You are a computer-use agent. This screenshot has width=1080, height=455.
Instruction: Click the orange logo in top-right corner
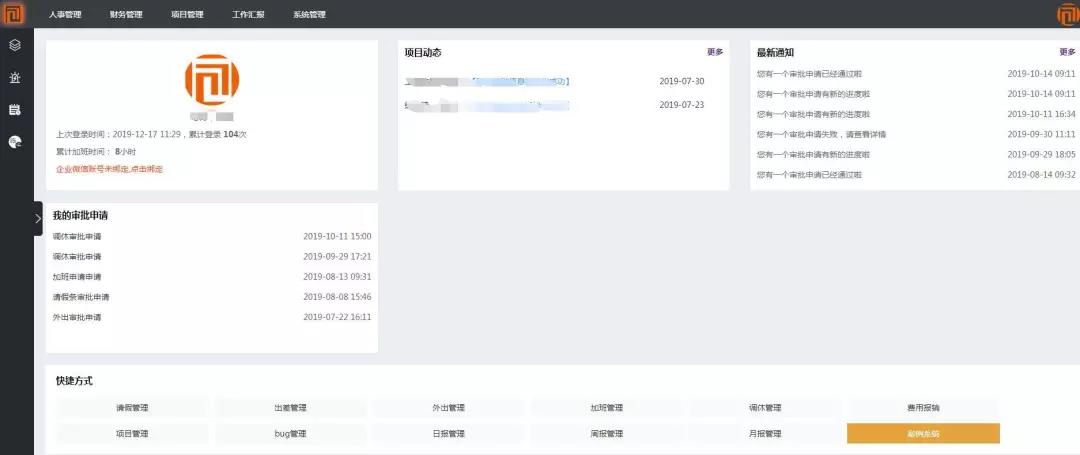(1068, 15)
